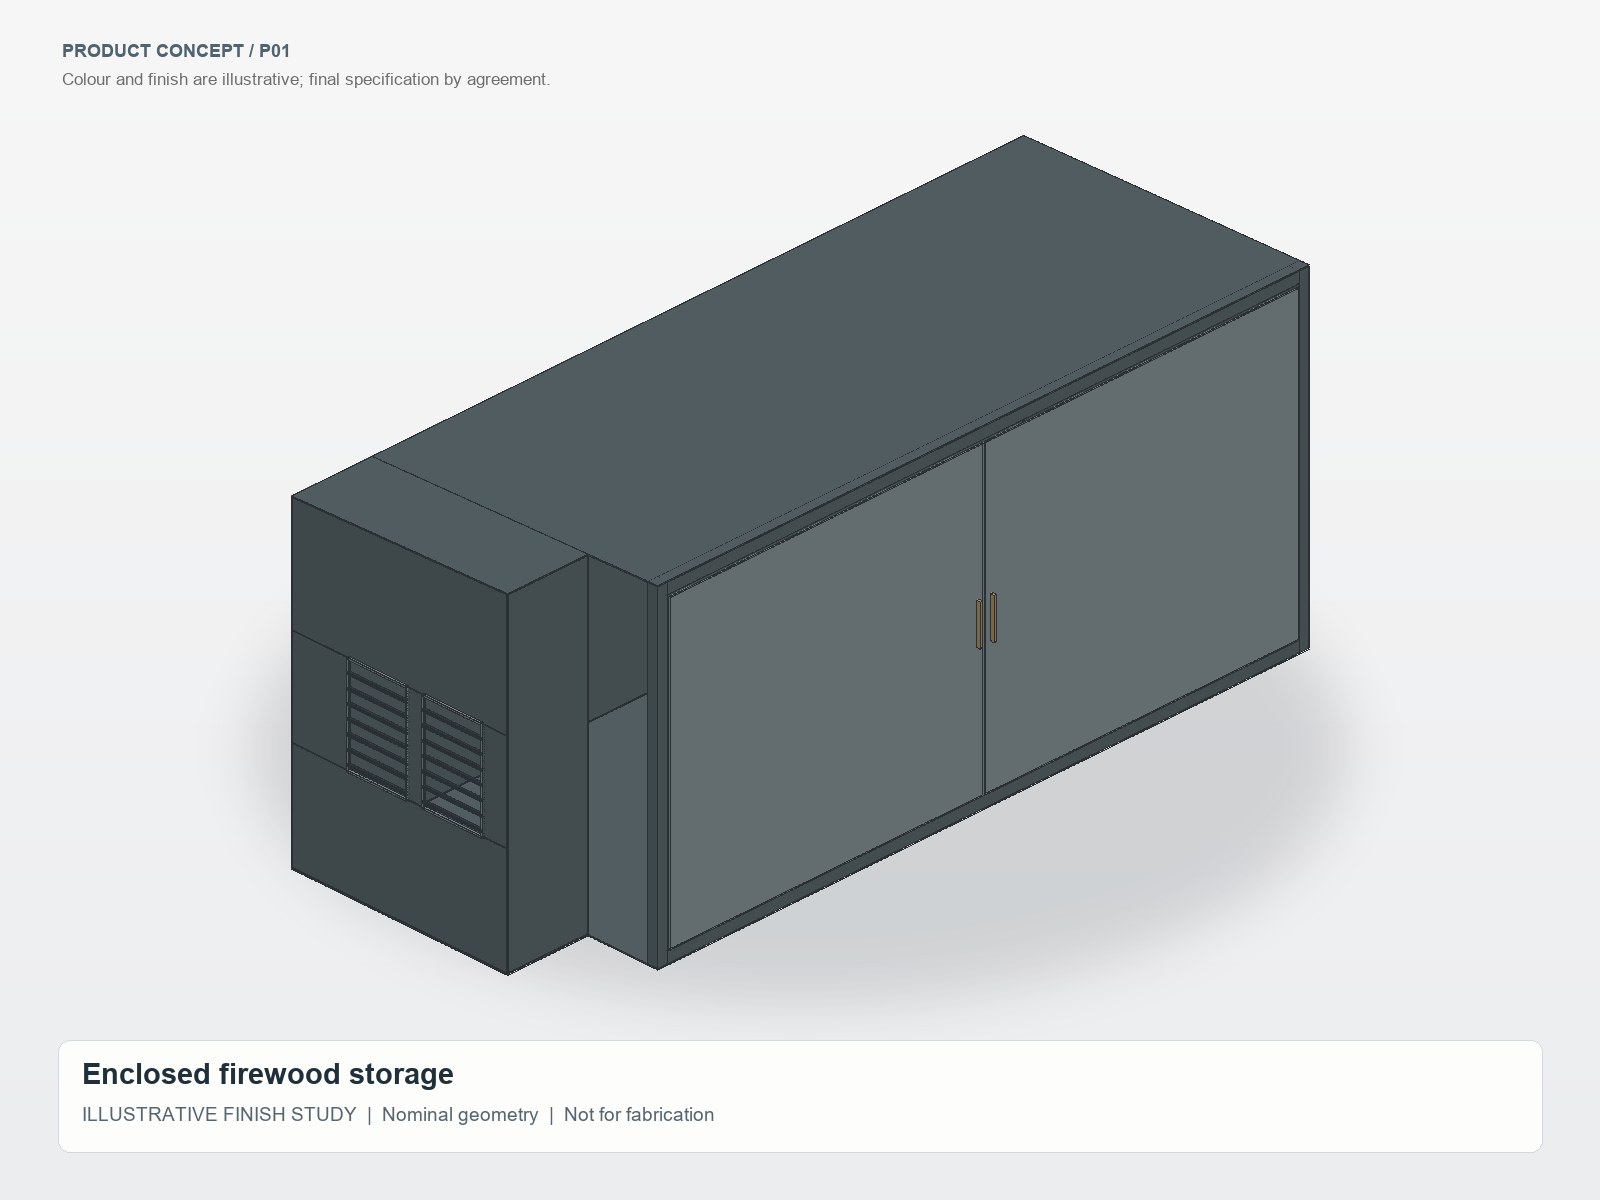Click the 'Not for fabrication' caption text

[x=639, y=1114]
